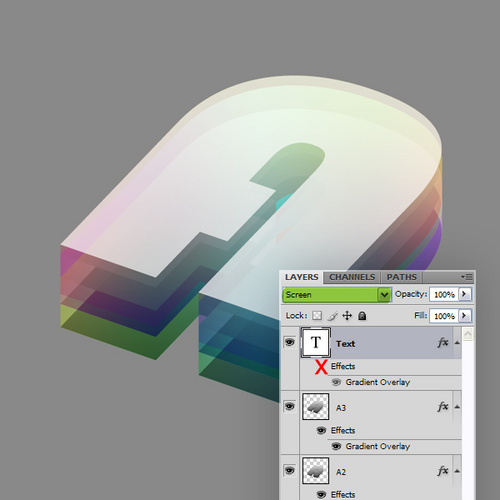Toggle Gradient Overlay eye under Text layer
500x500 pixels.
pos(336,382)
